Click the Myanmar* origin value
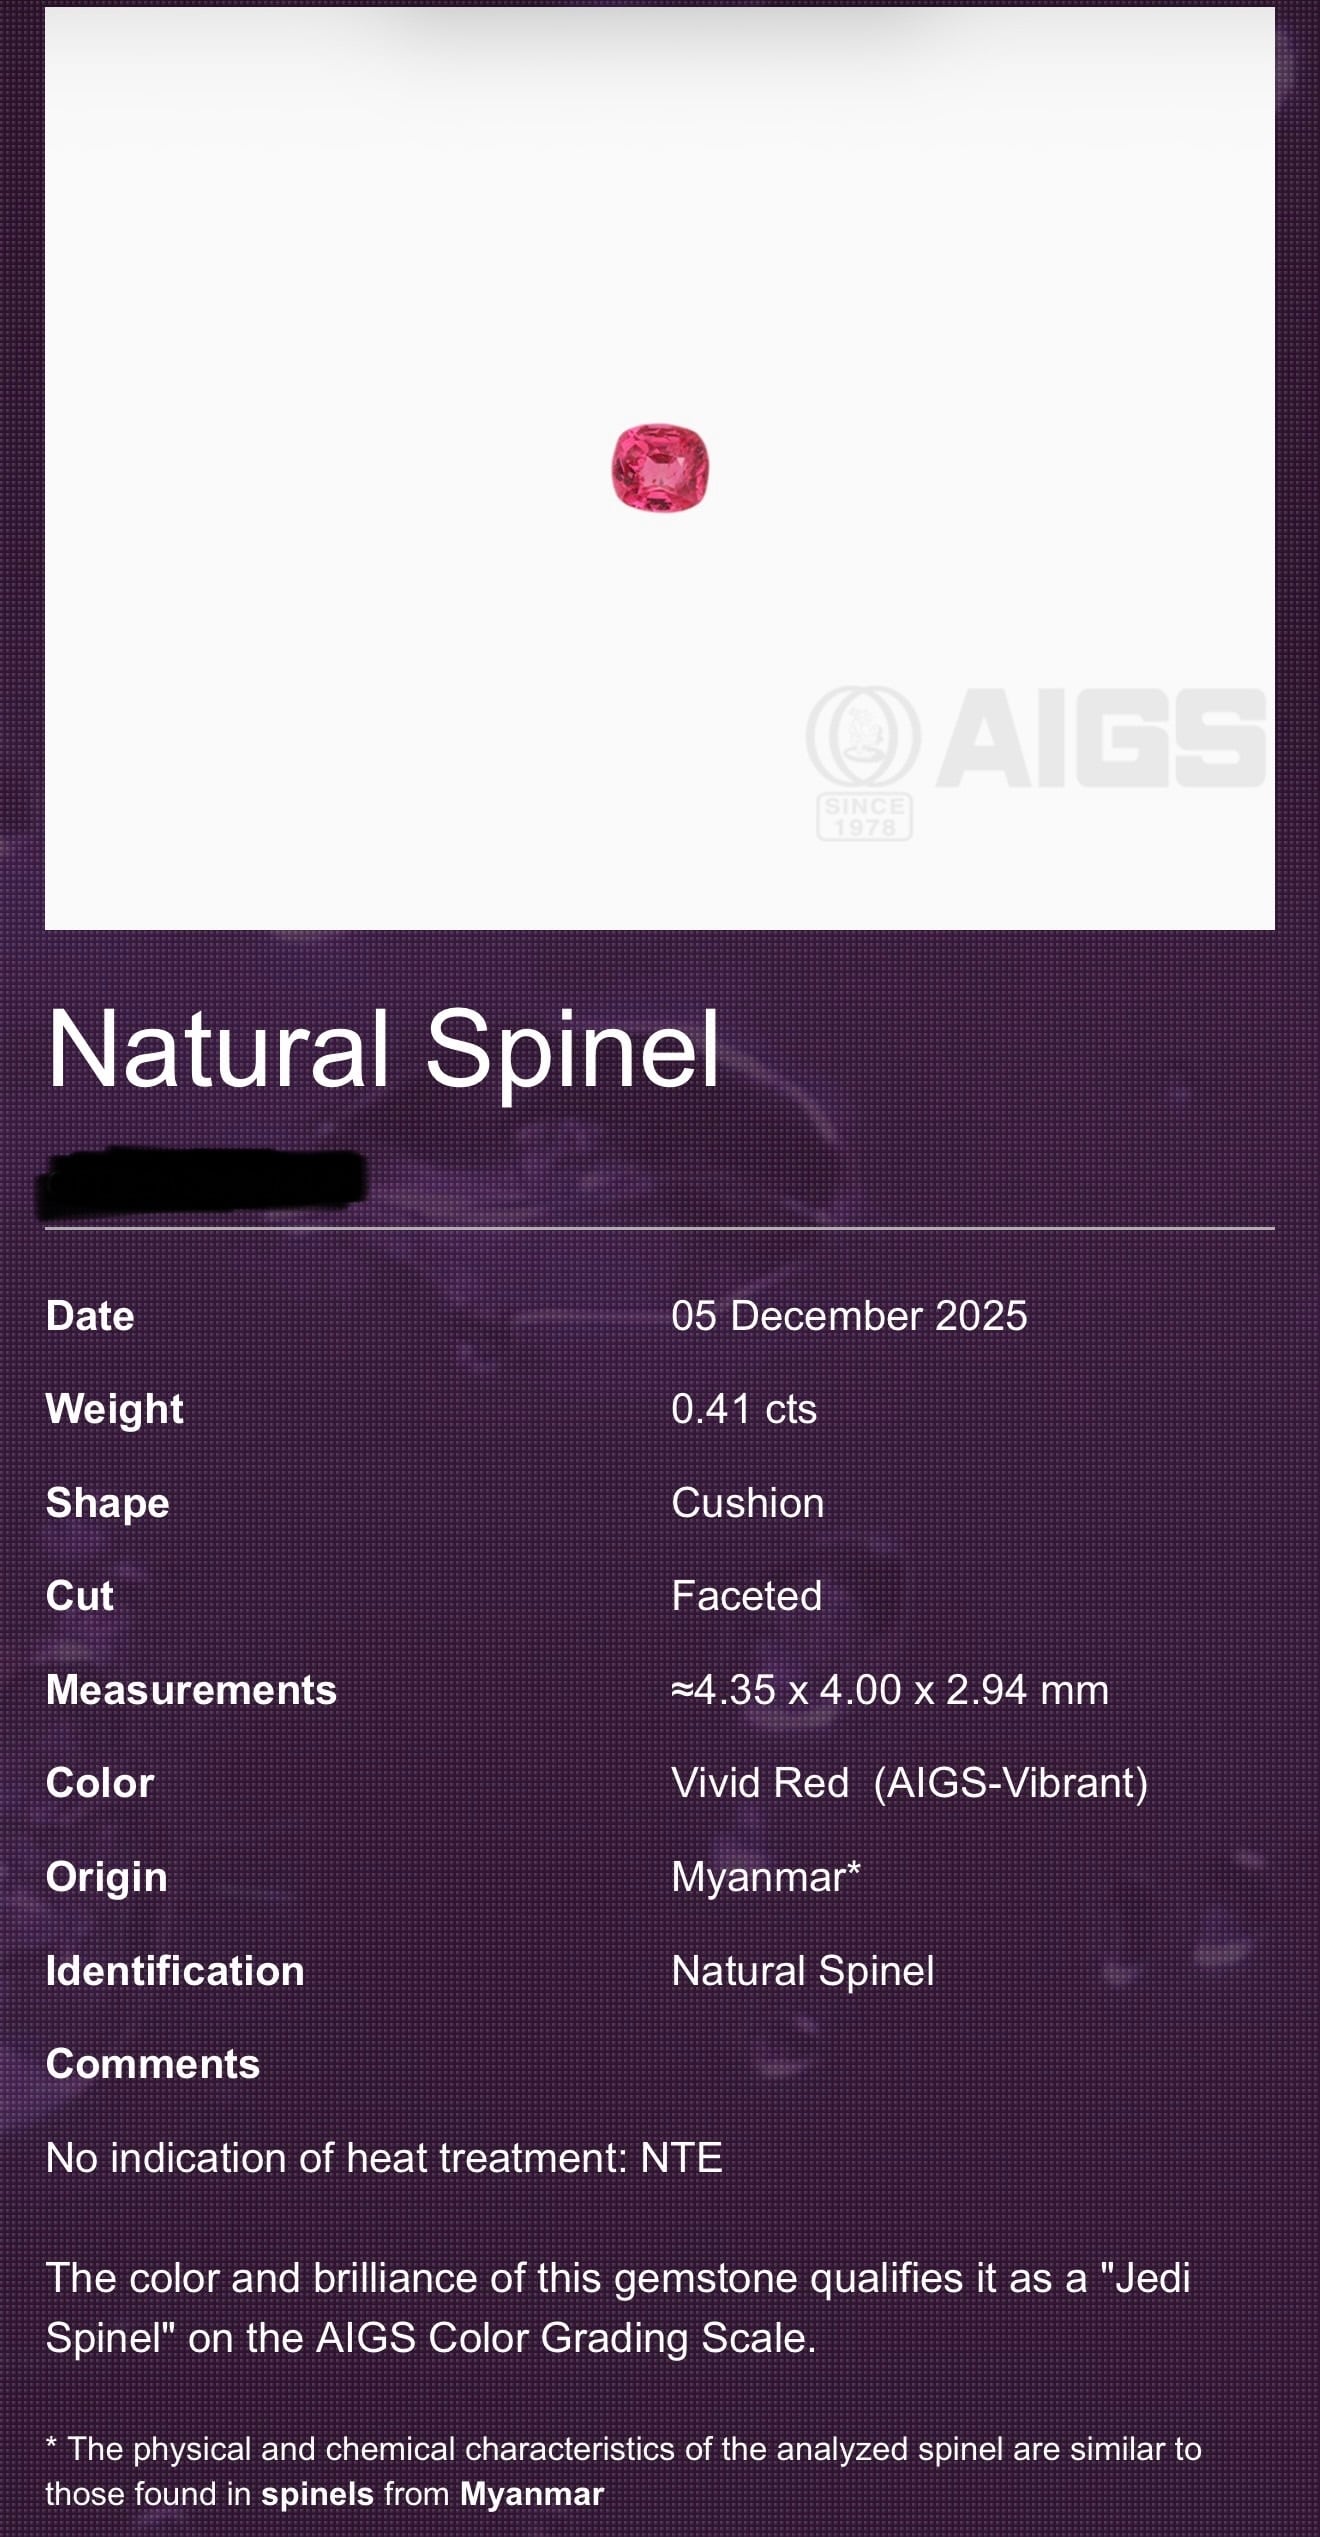The image size is (1320, 2537). pyautogui.click(x=766, y=1877)
